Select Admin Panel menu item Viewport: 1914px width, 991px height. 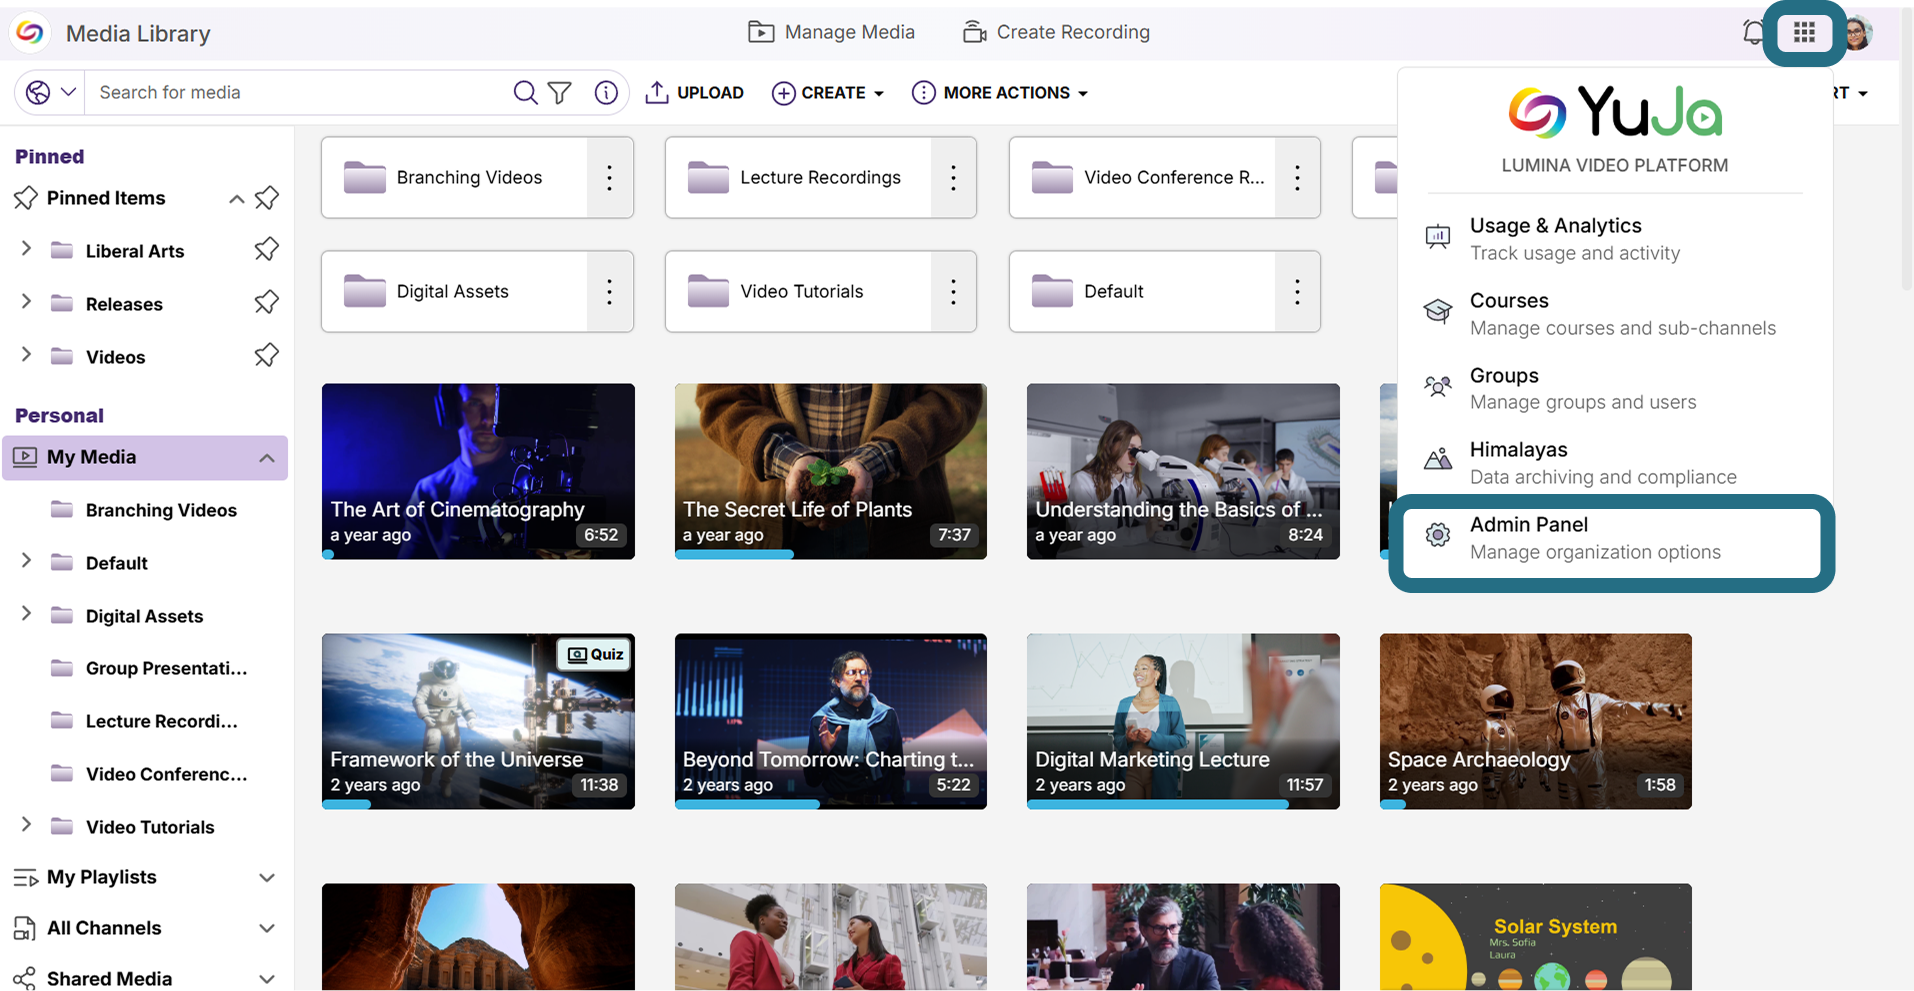click(1612, 543)
